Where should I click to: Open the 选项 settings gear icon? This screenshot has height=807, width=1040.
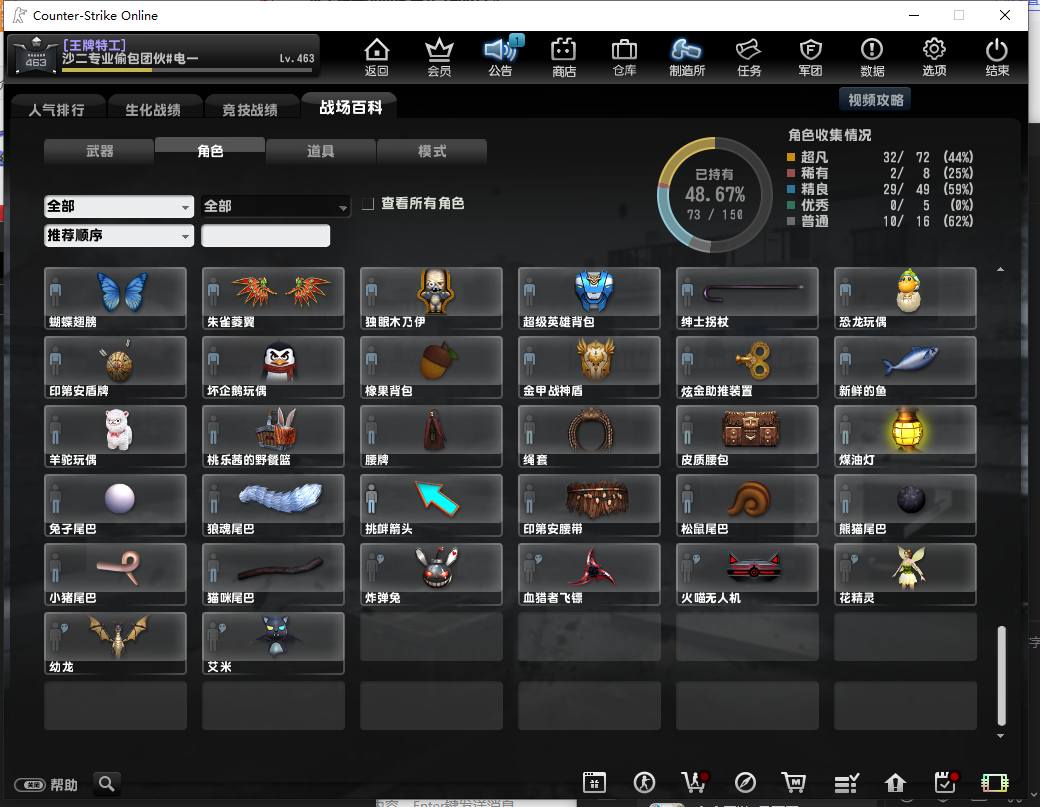tap(934, 57)
